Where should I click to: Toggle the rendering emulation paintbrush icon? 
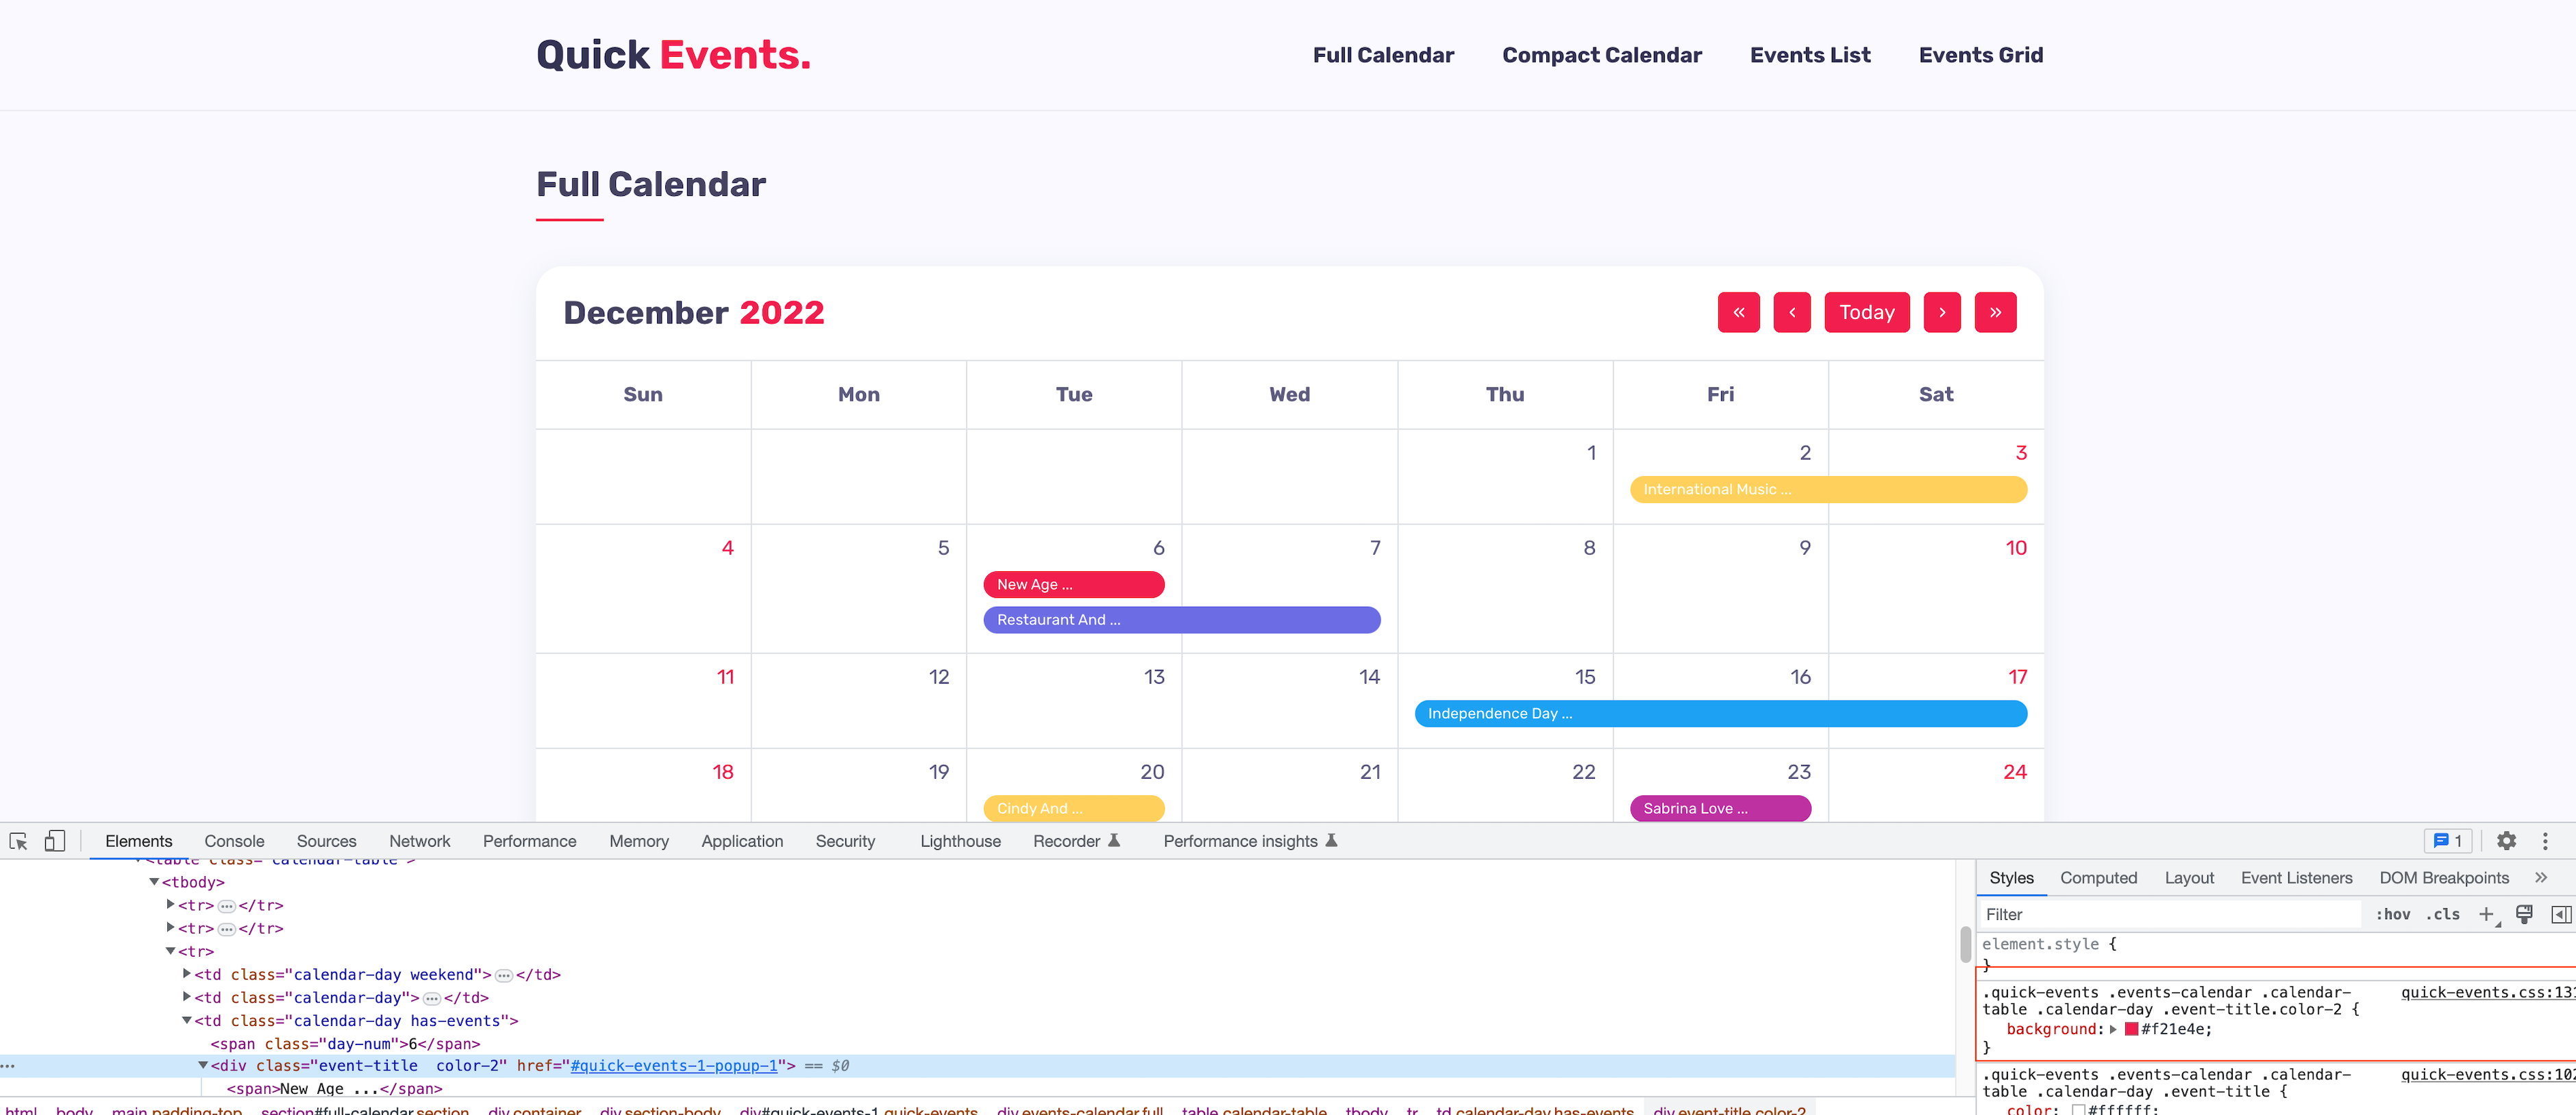[x=2524, y=914]
